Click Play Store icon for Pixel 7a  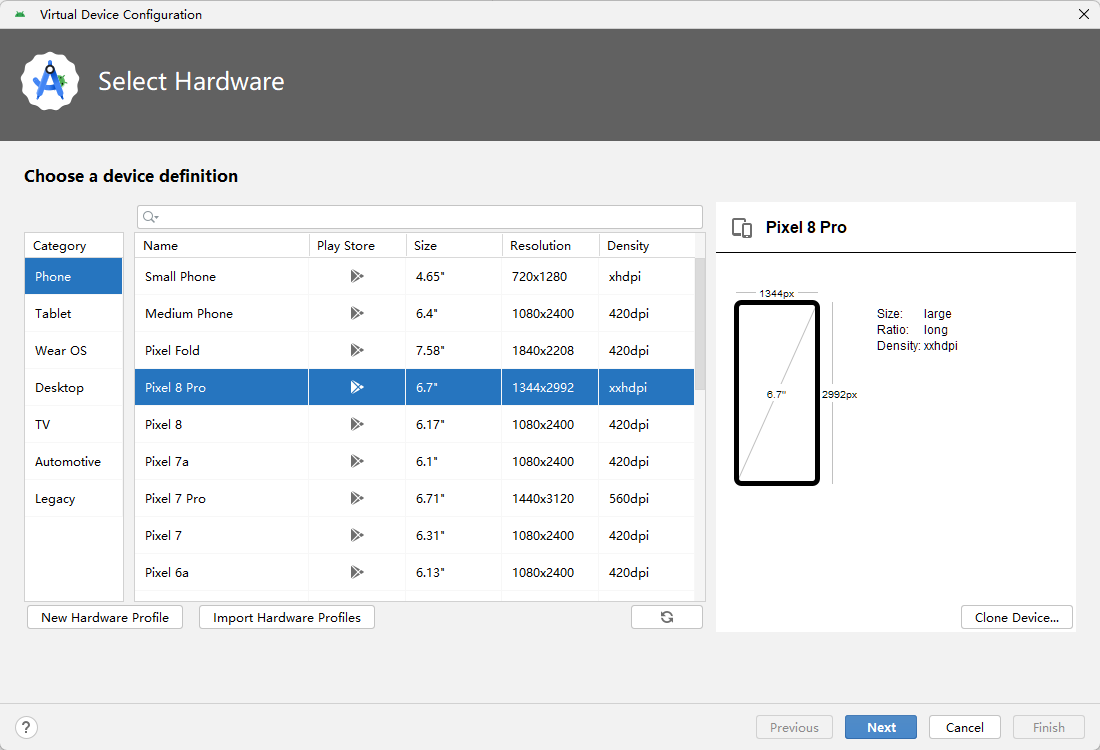pyautogui.click(x=357, y=461)
